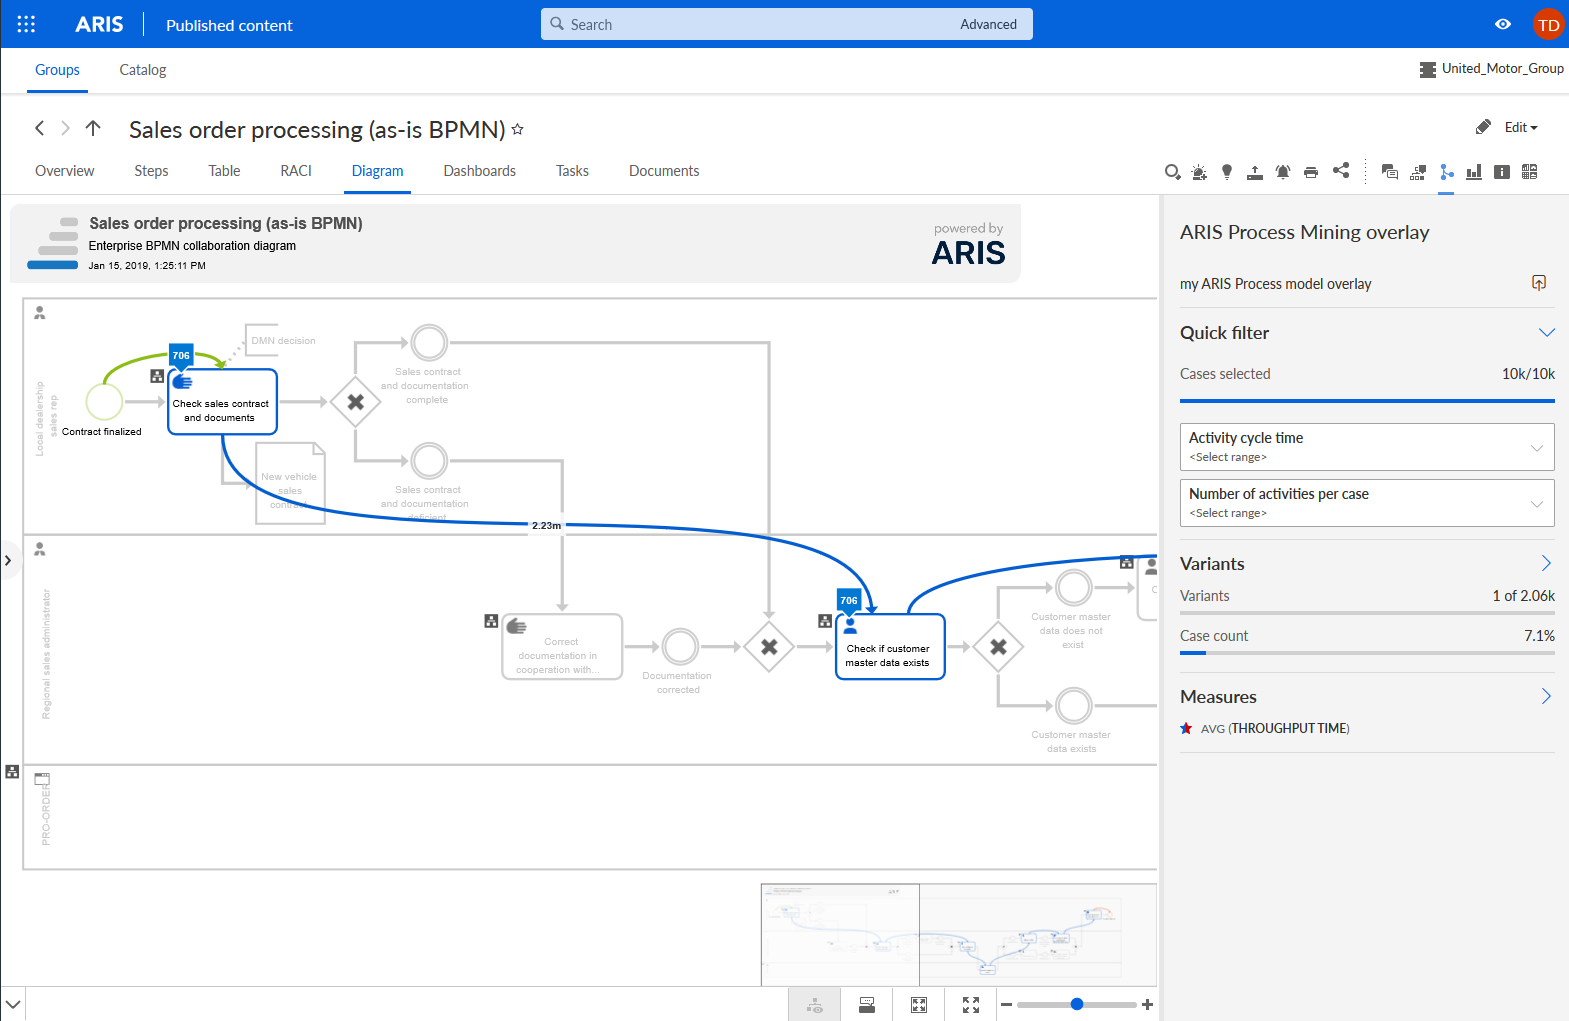This screenshot has width=1569, height=1021.
Task: Collapse the bottom bar chevron
Action: tap(12, 1004)
